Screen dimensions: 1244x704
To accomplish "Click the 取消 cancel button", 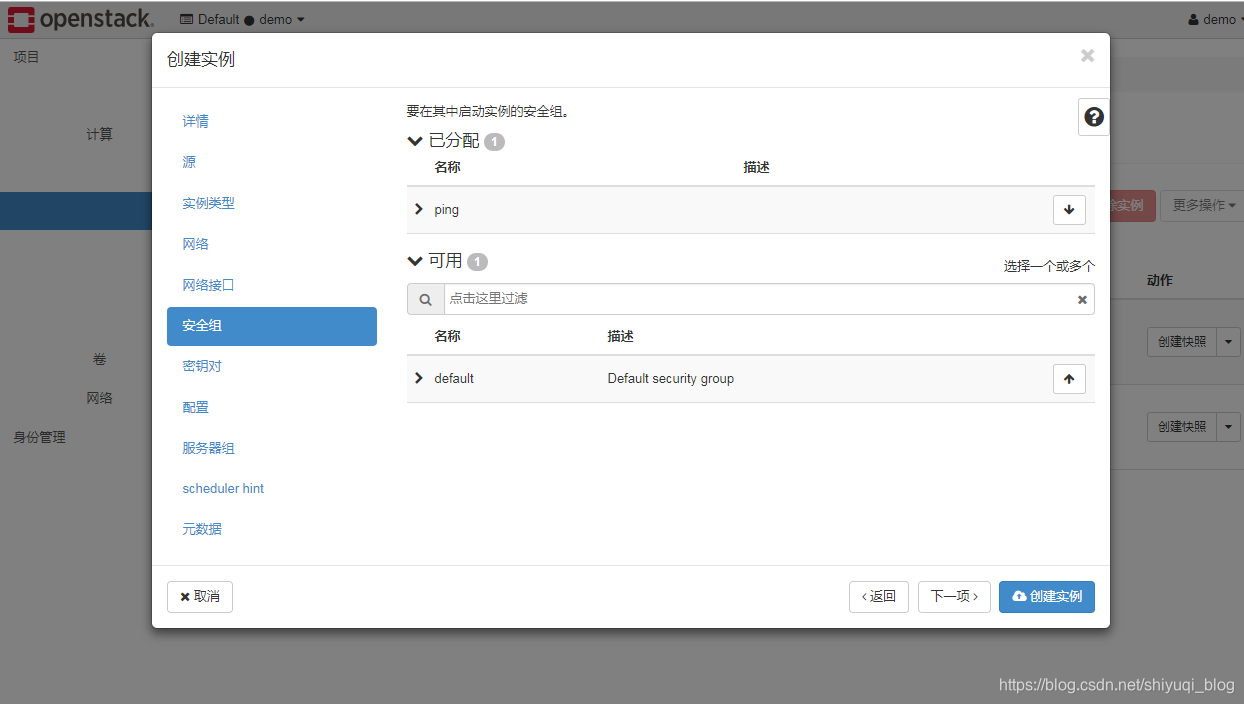I will [200, 597].
